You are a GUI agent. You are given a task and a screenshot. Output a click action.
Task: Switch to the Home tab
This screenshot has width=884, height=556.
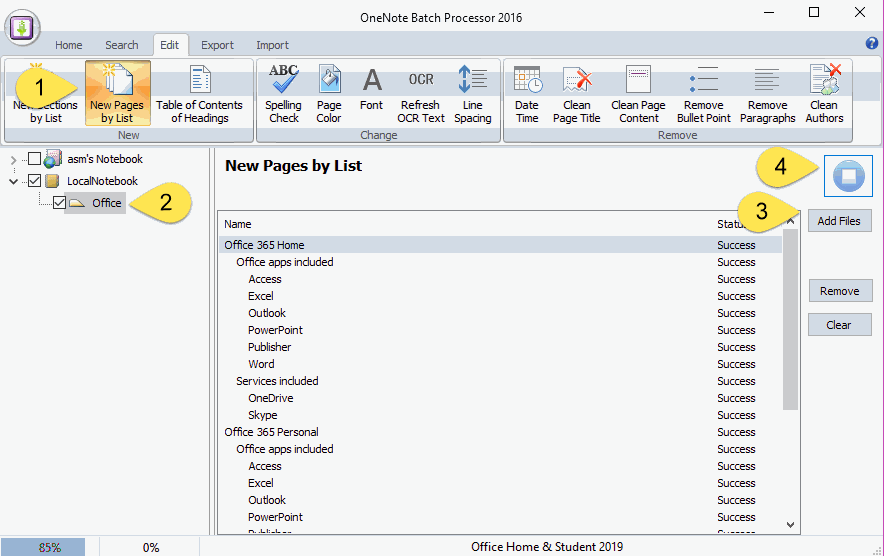(x=68, y=45)
